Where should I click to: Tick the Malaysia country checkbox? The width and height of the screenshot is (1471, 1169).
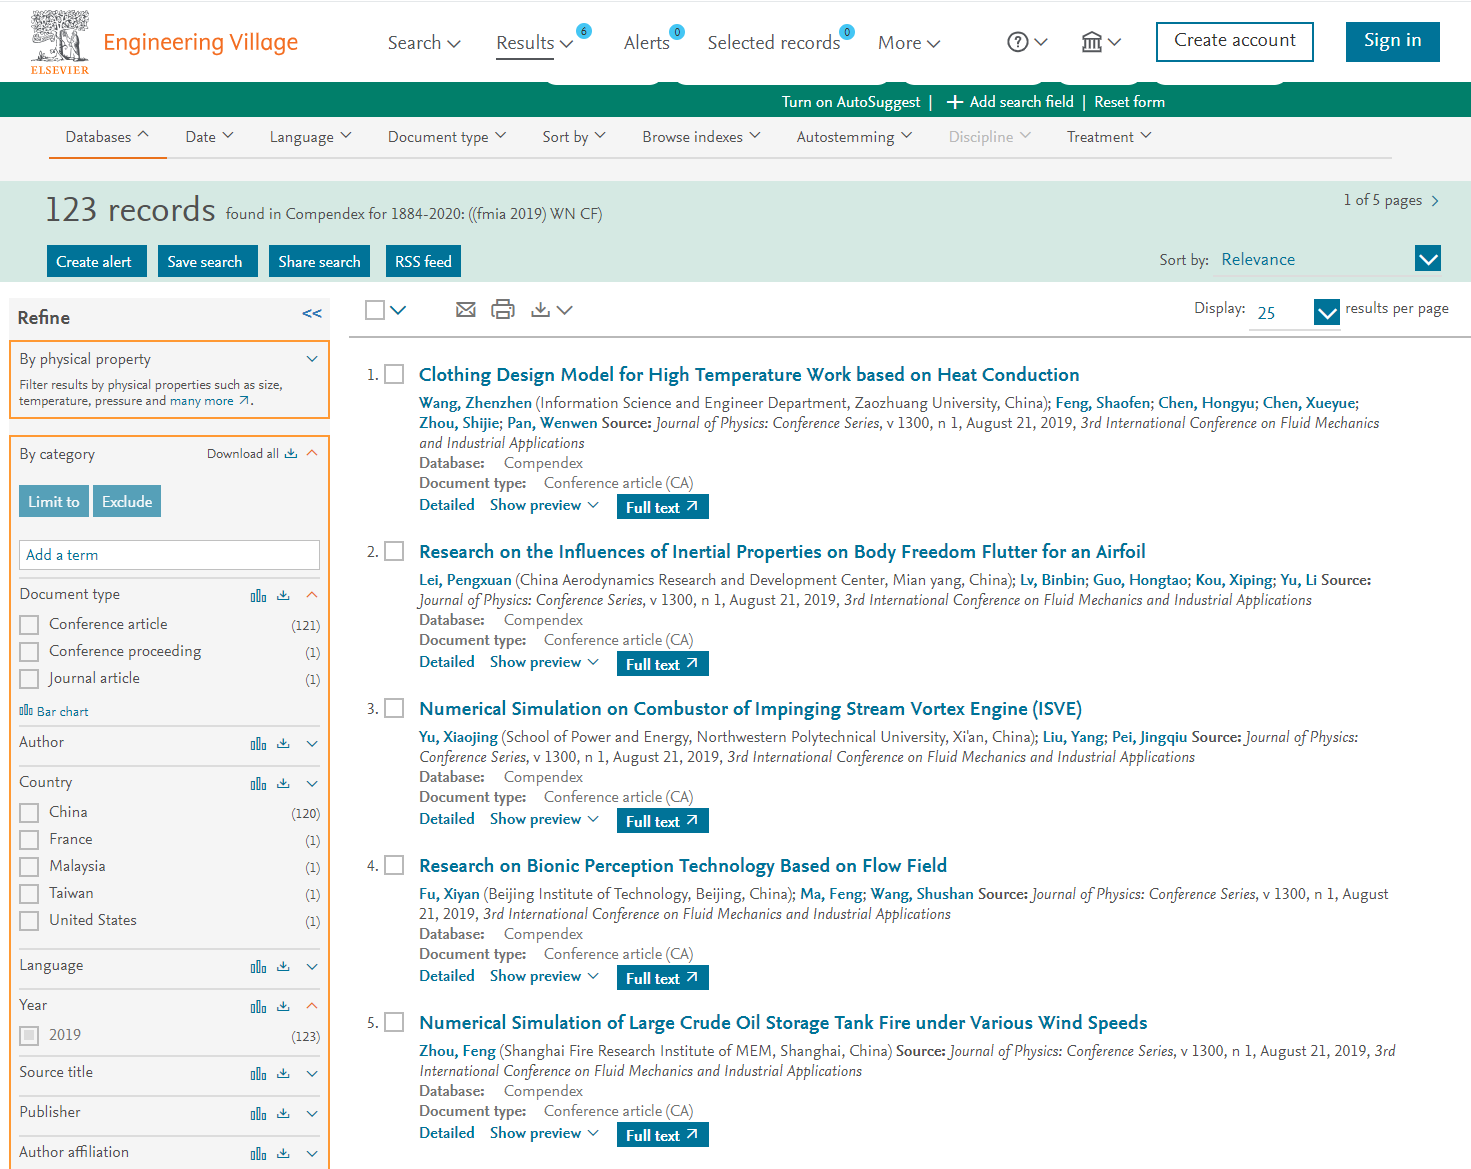click(30, 867)
